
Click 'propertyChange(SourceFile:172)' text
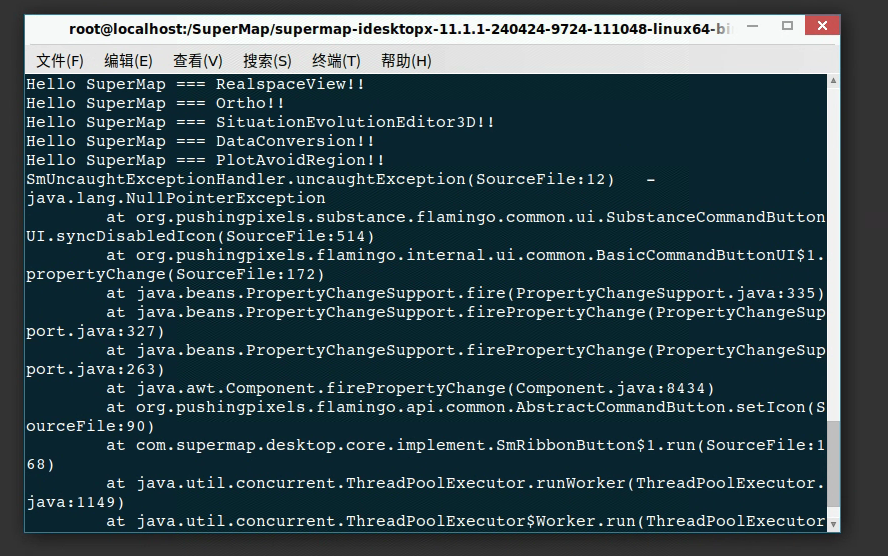[176, 274]
